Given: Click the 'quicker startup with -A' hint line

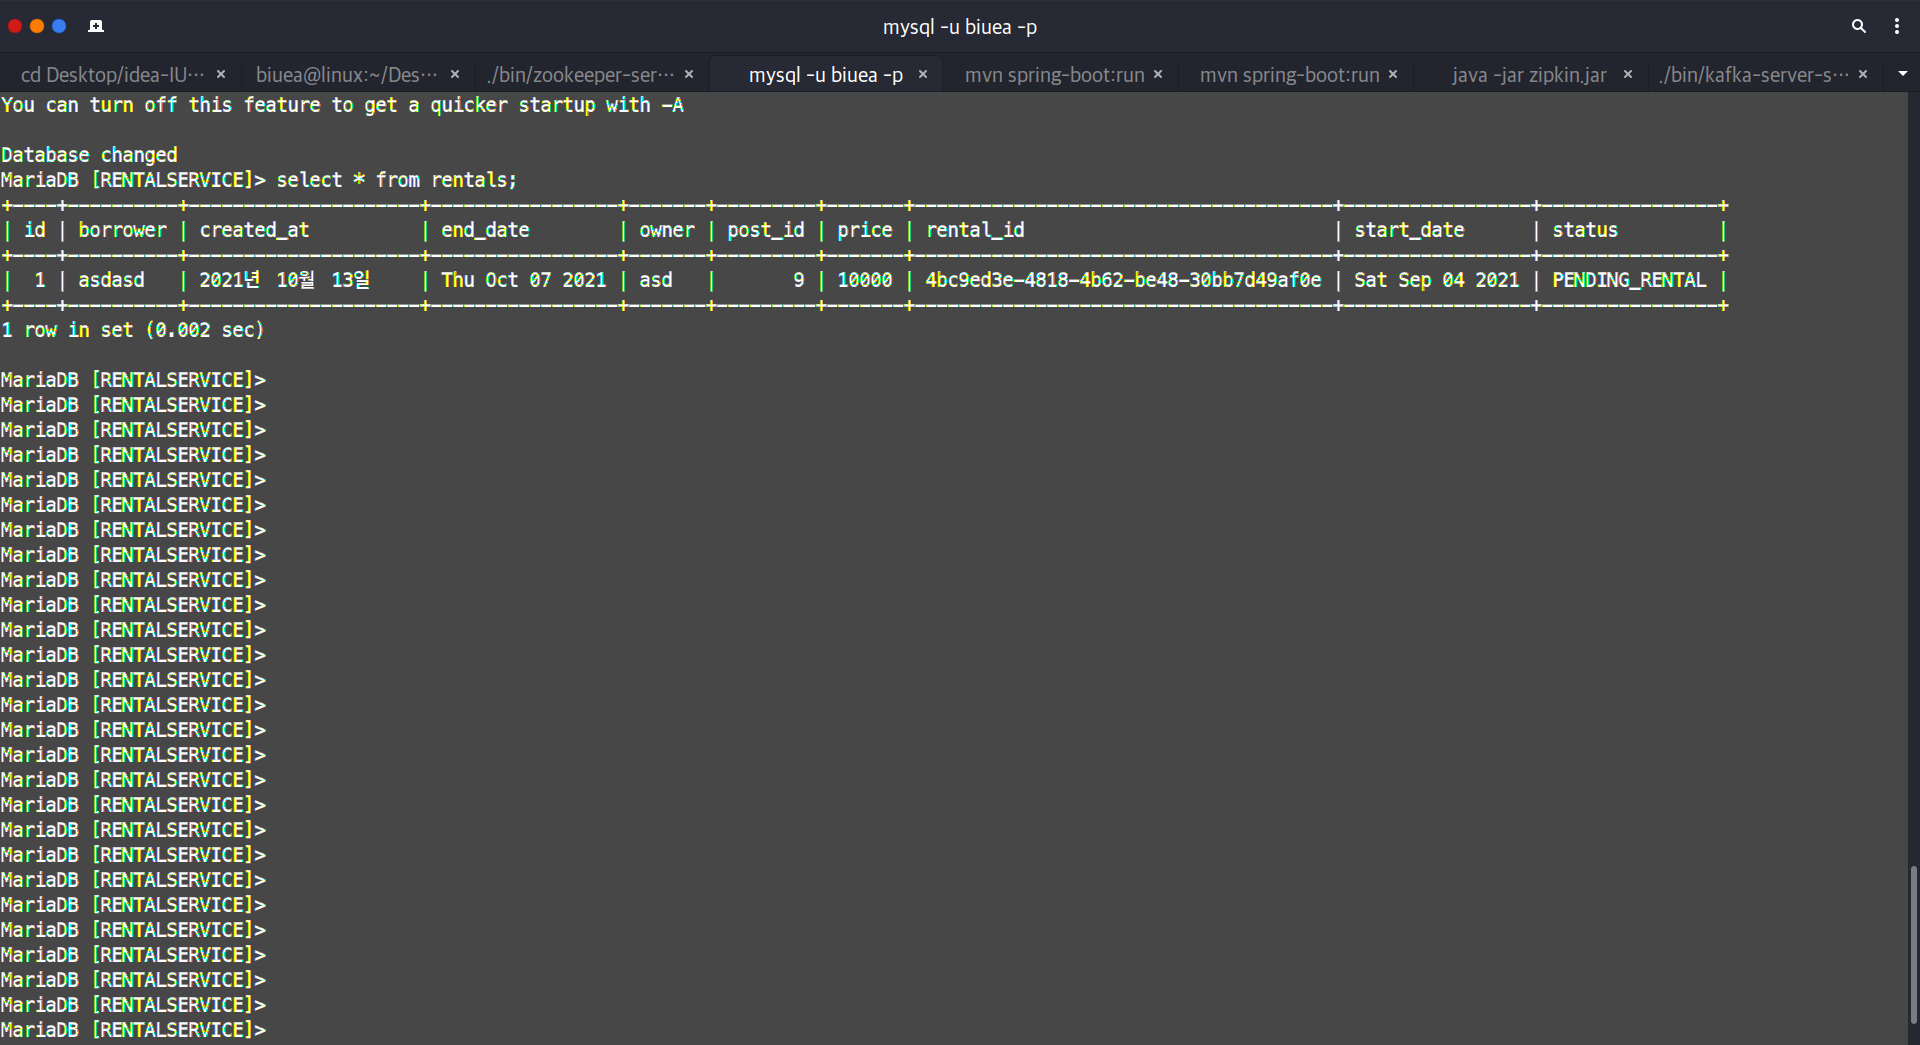Looking at the screenshot, I should click(342, 105).
